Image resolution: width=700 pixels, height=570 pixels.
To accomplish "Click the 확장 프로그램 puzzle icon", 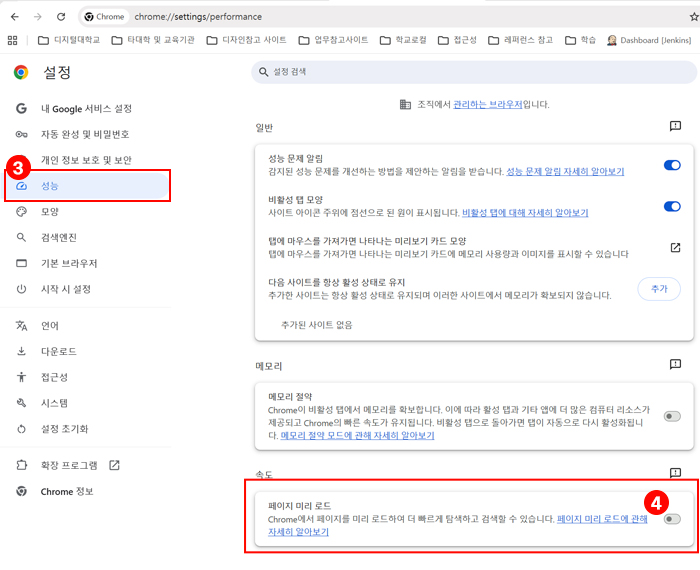I will point(21,466).
